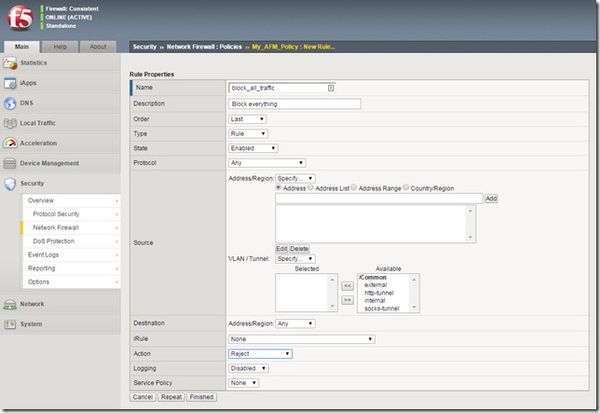Screen dimensions: 600x413
Task: Open the Device Management icon
Action: (11, 163)
